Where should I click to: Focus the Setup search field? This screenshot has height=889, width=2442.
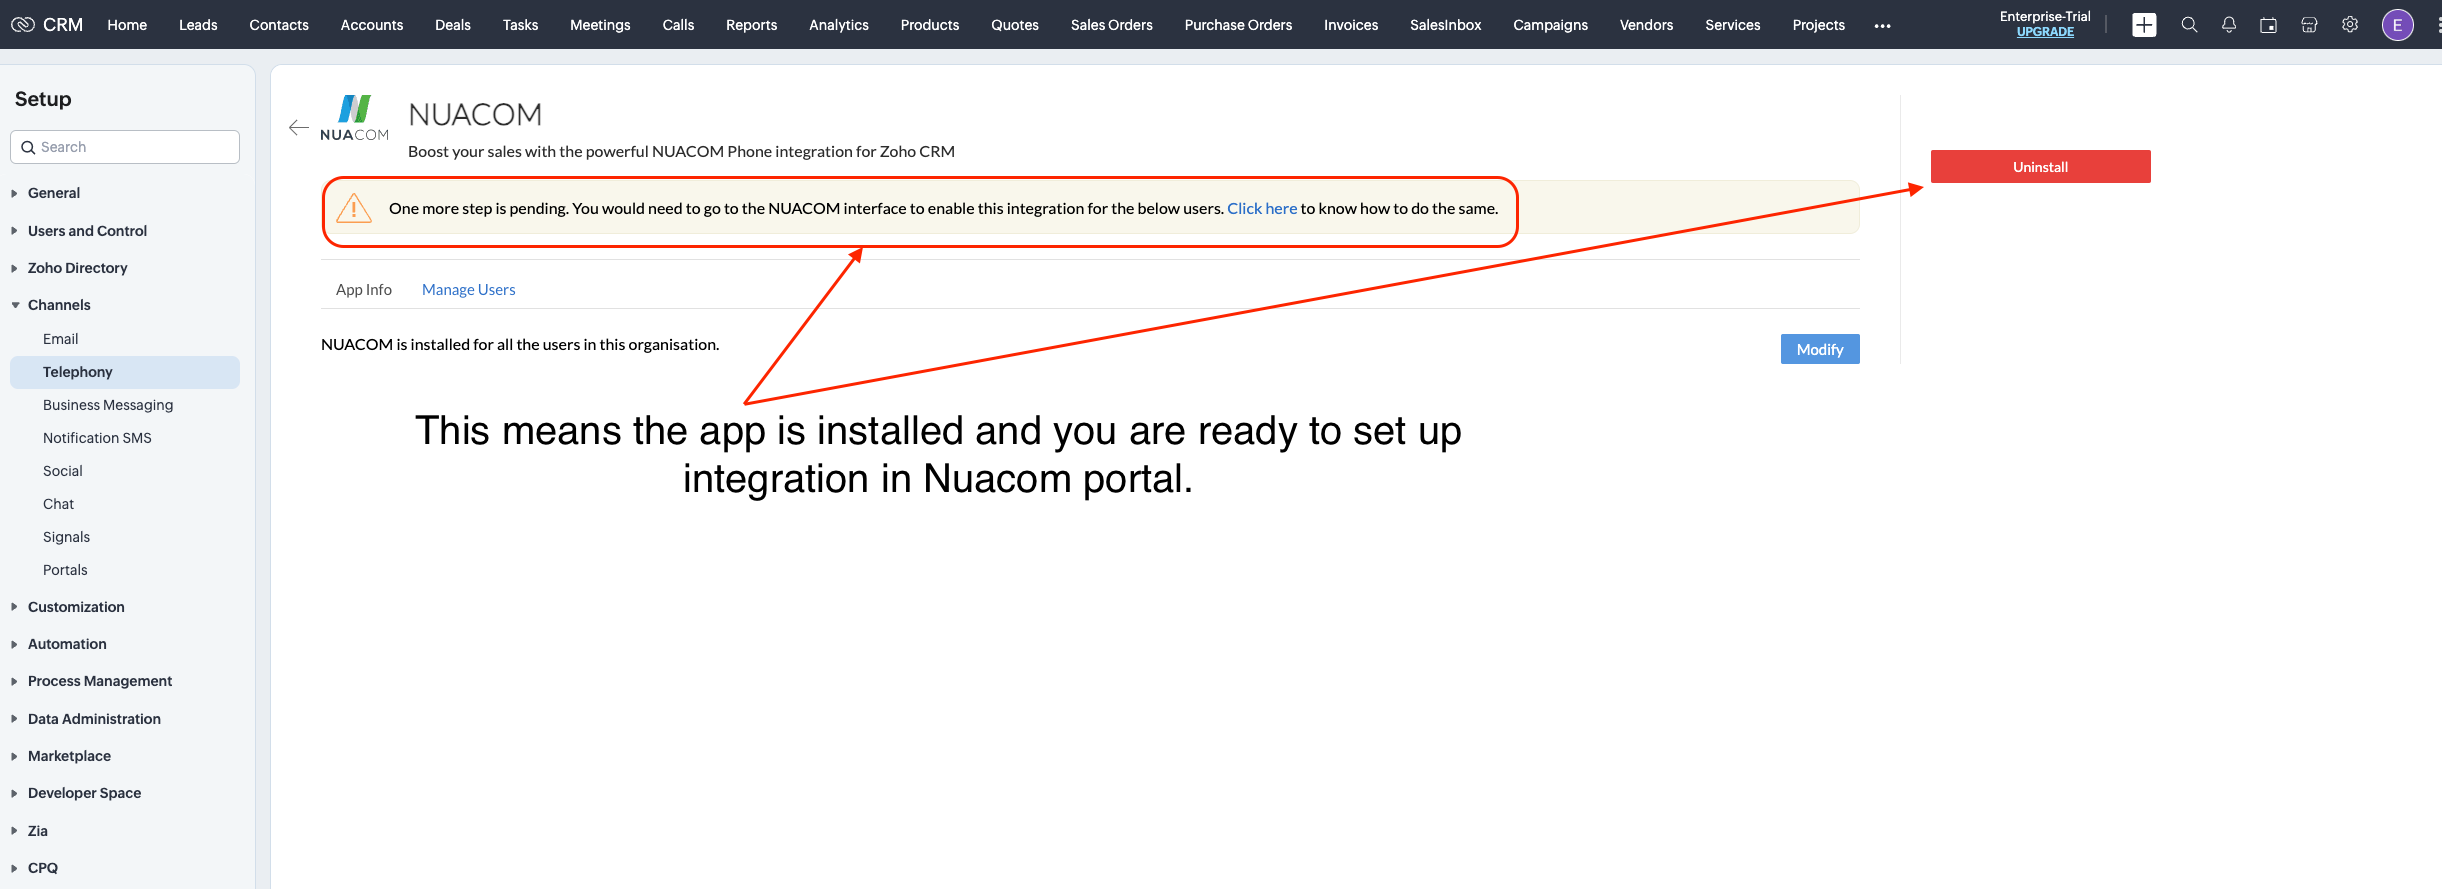[x=125, y=147]
